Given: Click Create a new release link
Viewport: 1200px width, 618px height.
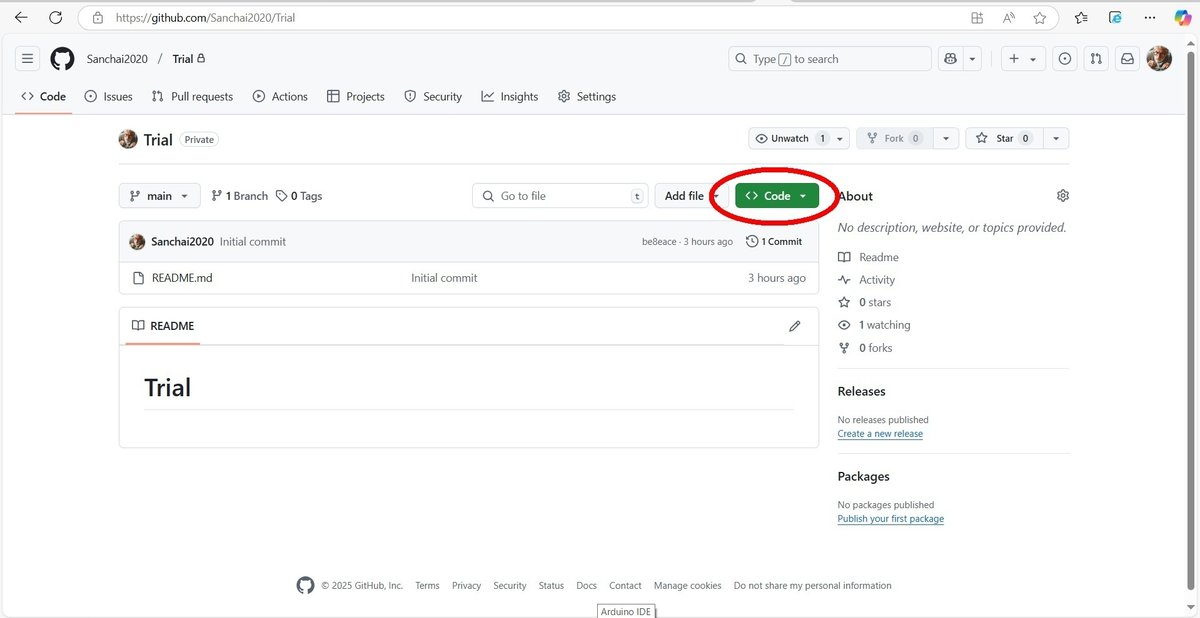Looking at the screenshot, I should pyautogui.click(x=880, y=434).
